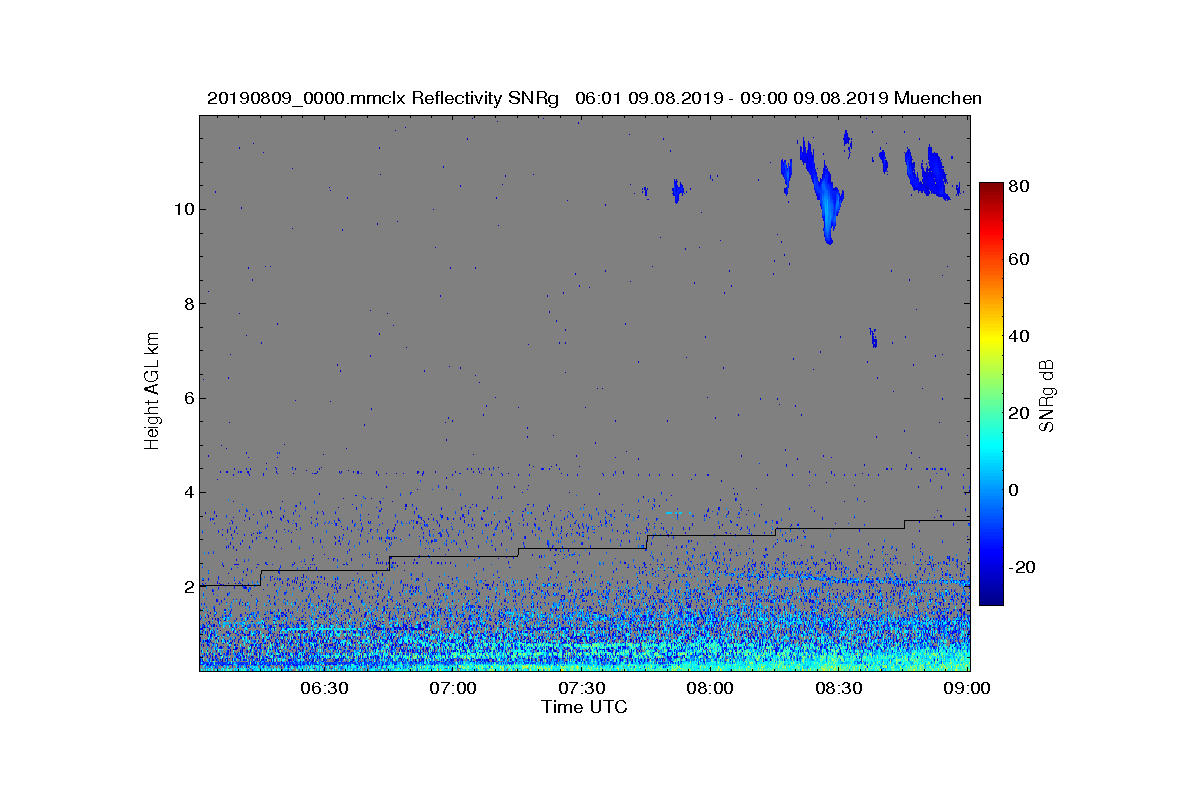Click the dark red top of the colorbar
Image resolution: width=1200 pixels, height=800 pixels.
pos(991,190)
